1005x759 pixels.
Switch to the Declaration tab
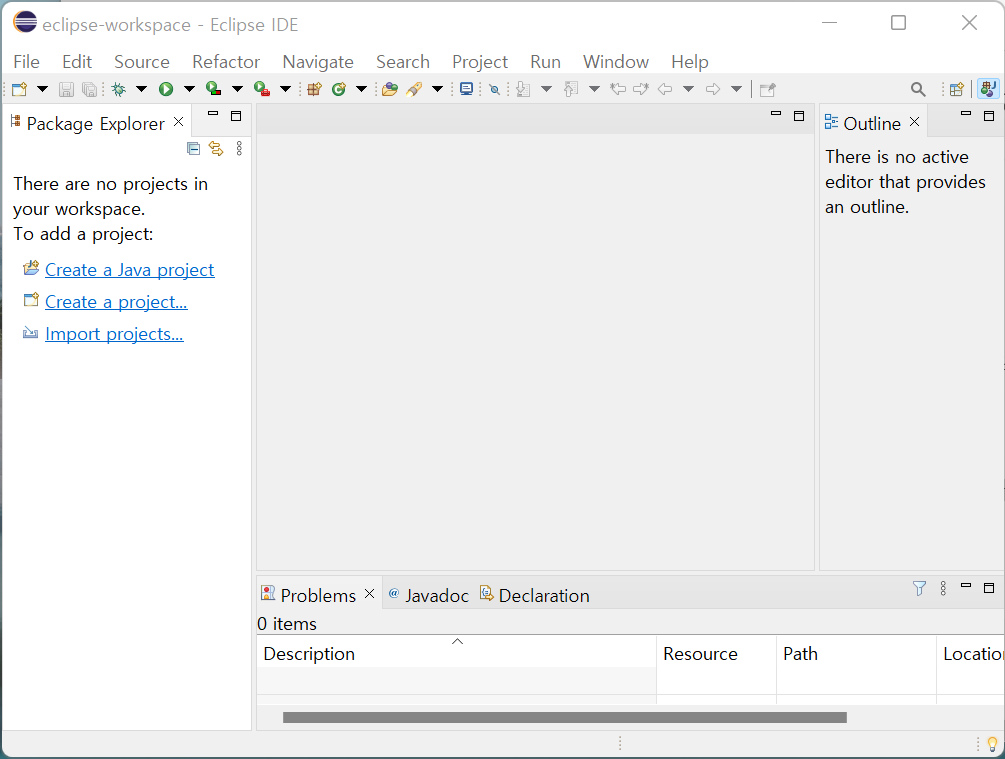[535, 596]
